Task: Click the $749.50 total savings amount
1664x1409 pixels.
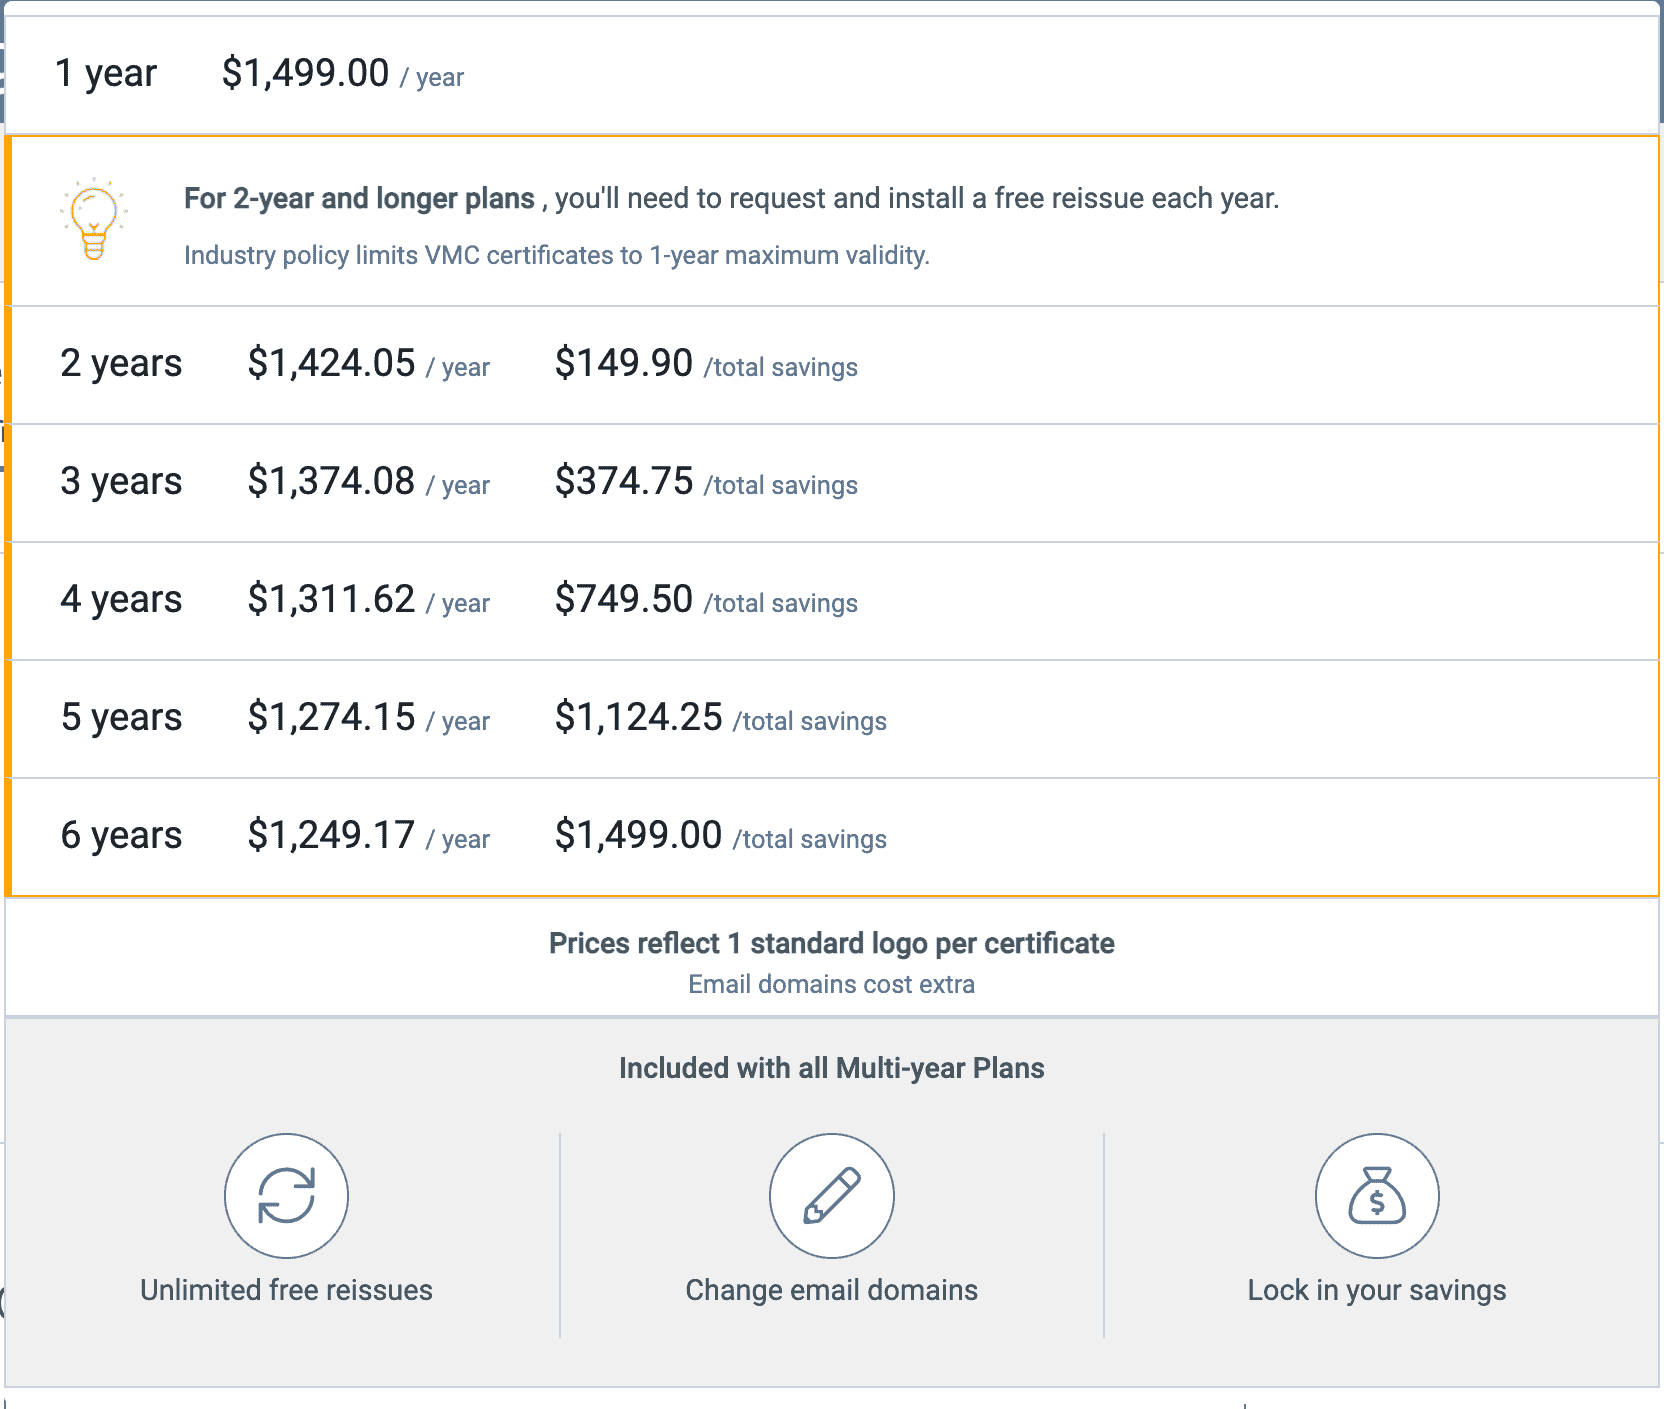Action: 623,600
